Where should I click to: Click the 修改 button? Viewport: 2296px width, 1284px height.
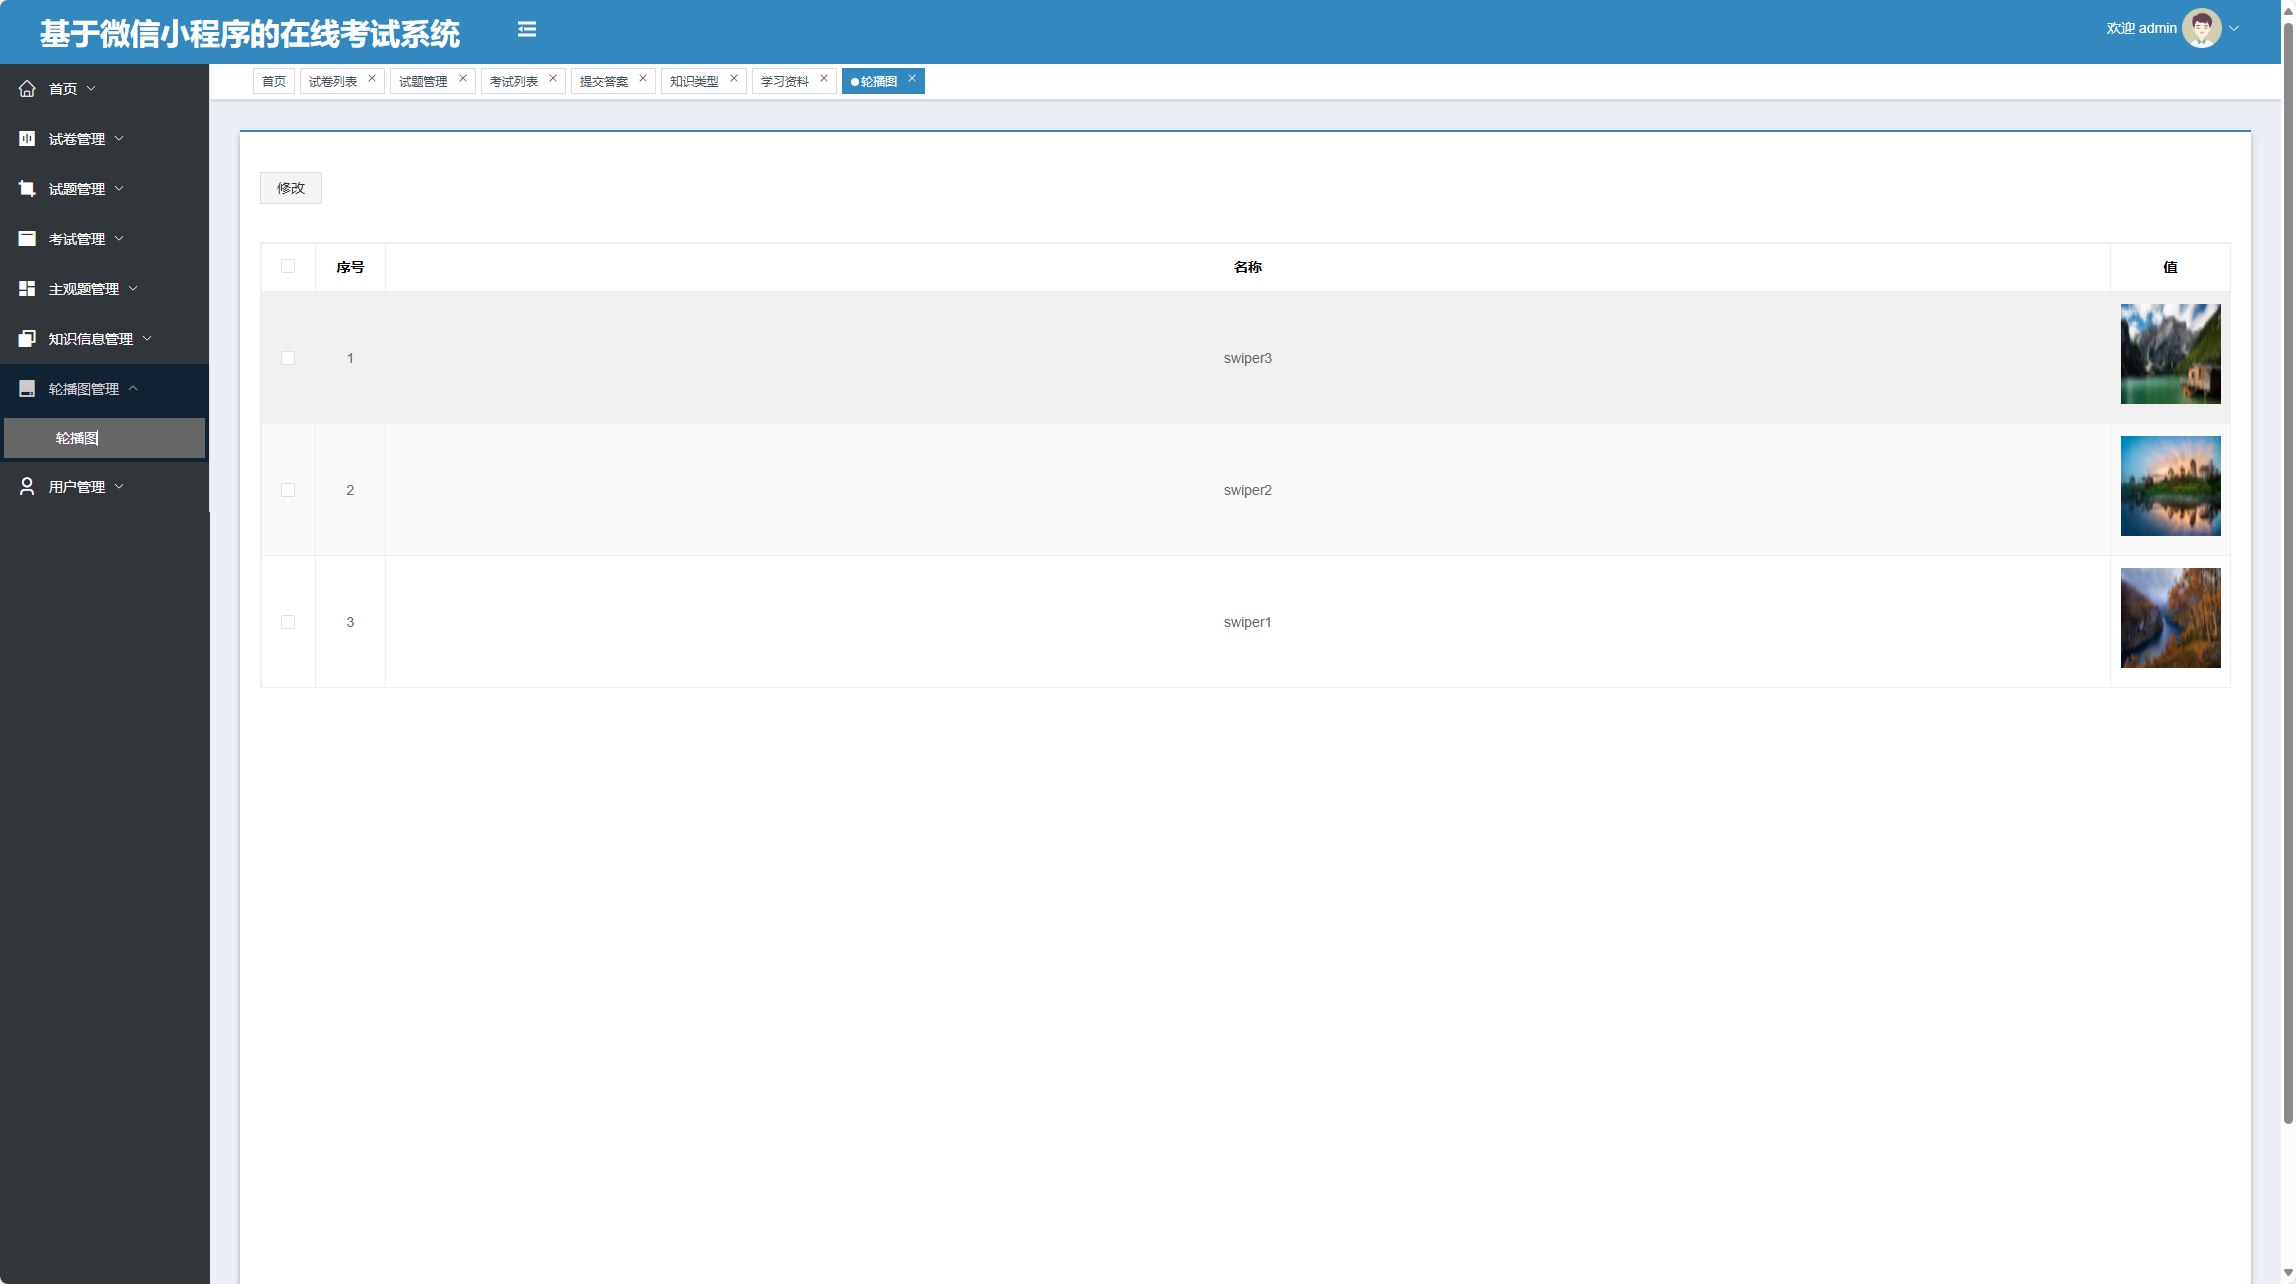tap(291, 188)
